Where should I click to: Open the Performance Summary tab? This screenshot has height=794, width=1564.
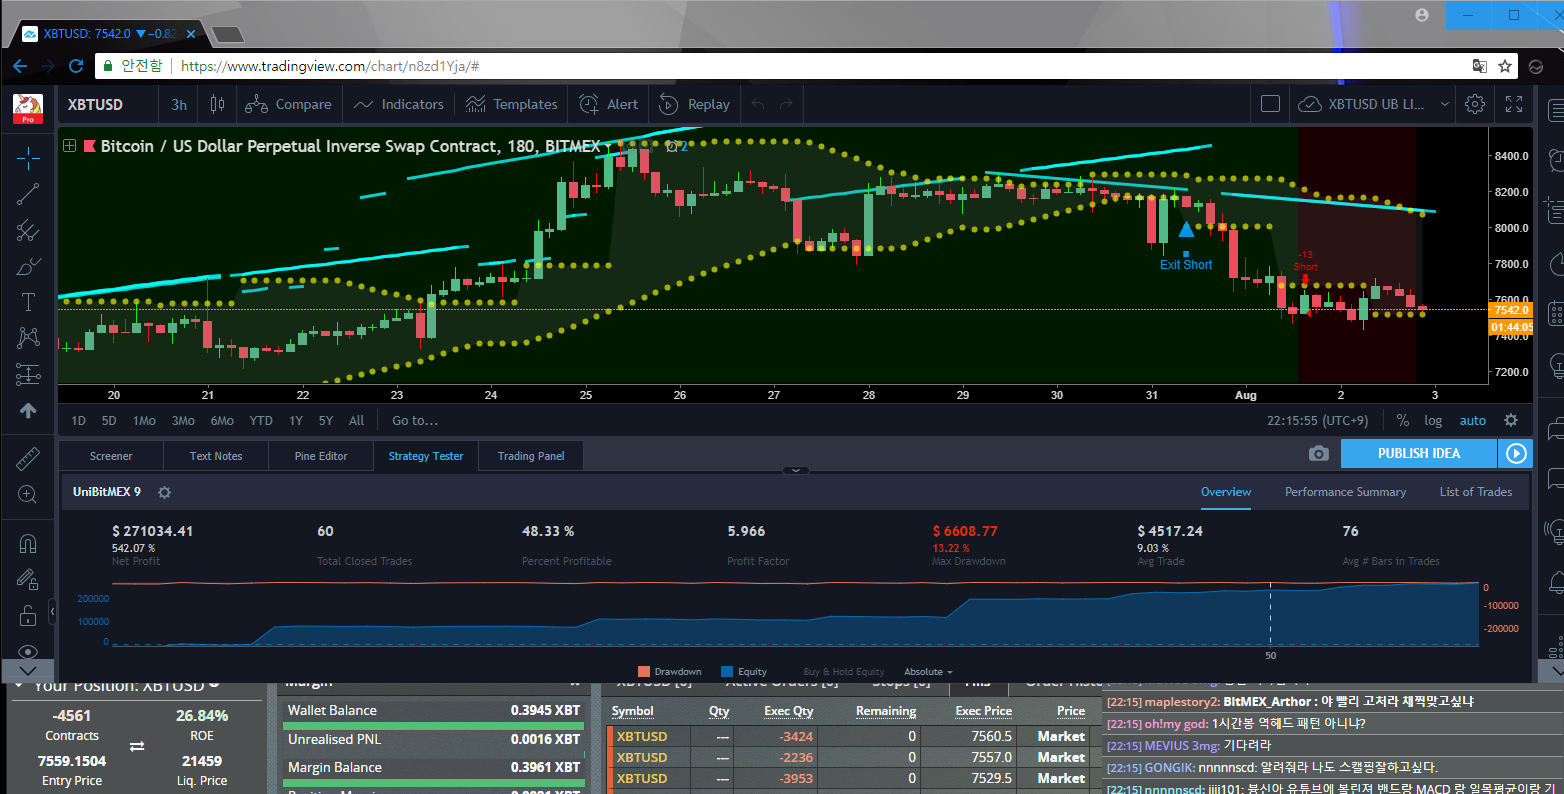tap(1345, 492)
